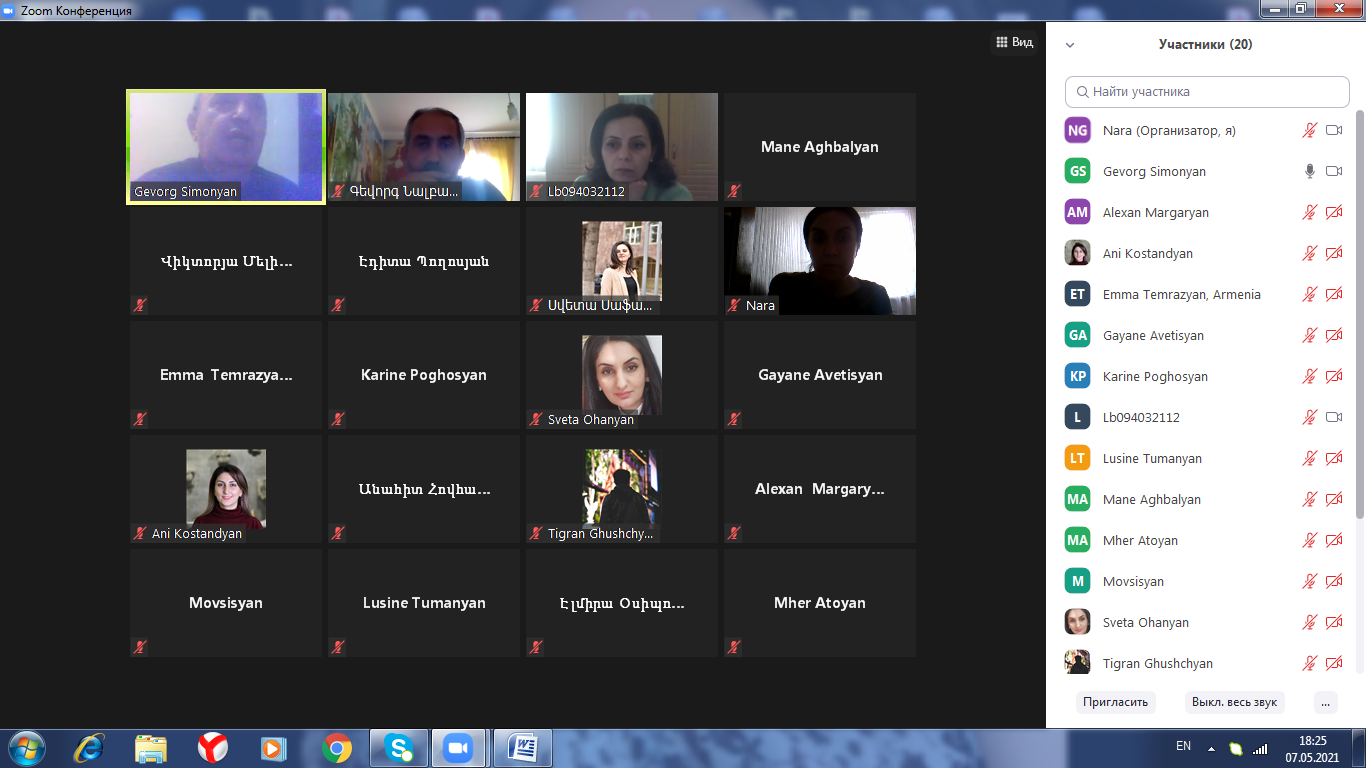The width and height of the screenshot is (1366, 768).
Task: Click Gevorg Simonyan's camera icon
Action: 1333,171
